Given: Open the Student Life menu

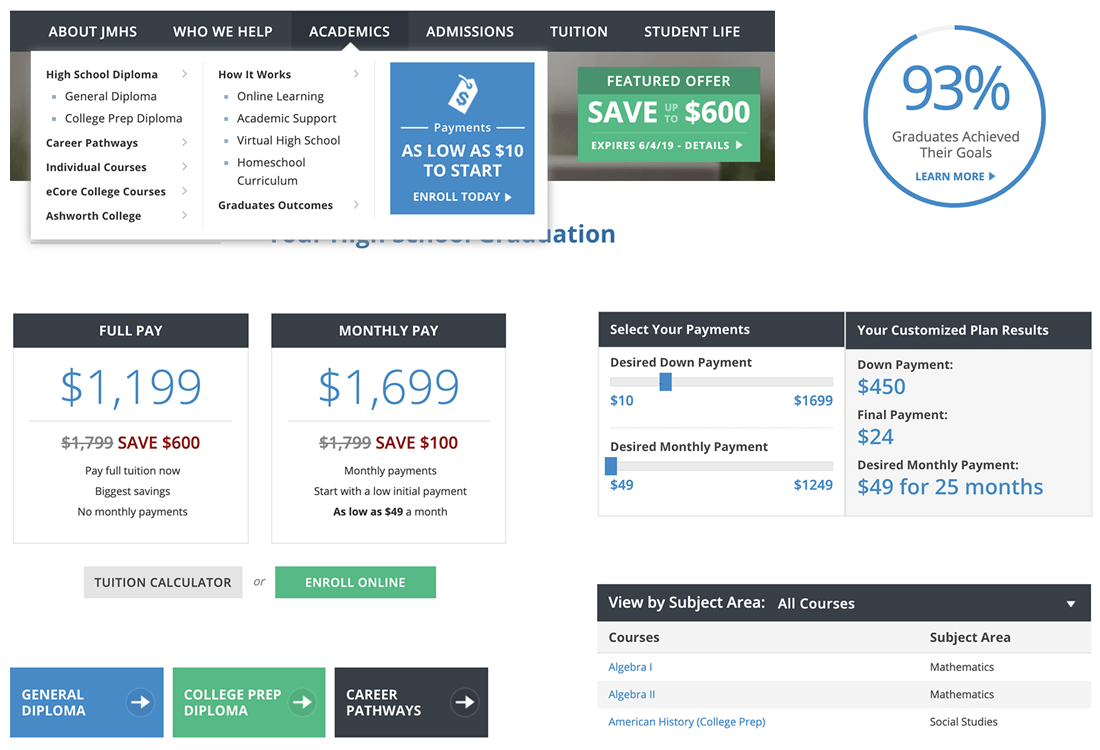Looking at the screenshot, I should (x=692, y=32).
